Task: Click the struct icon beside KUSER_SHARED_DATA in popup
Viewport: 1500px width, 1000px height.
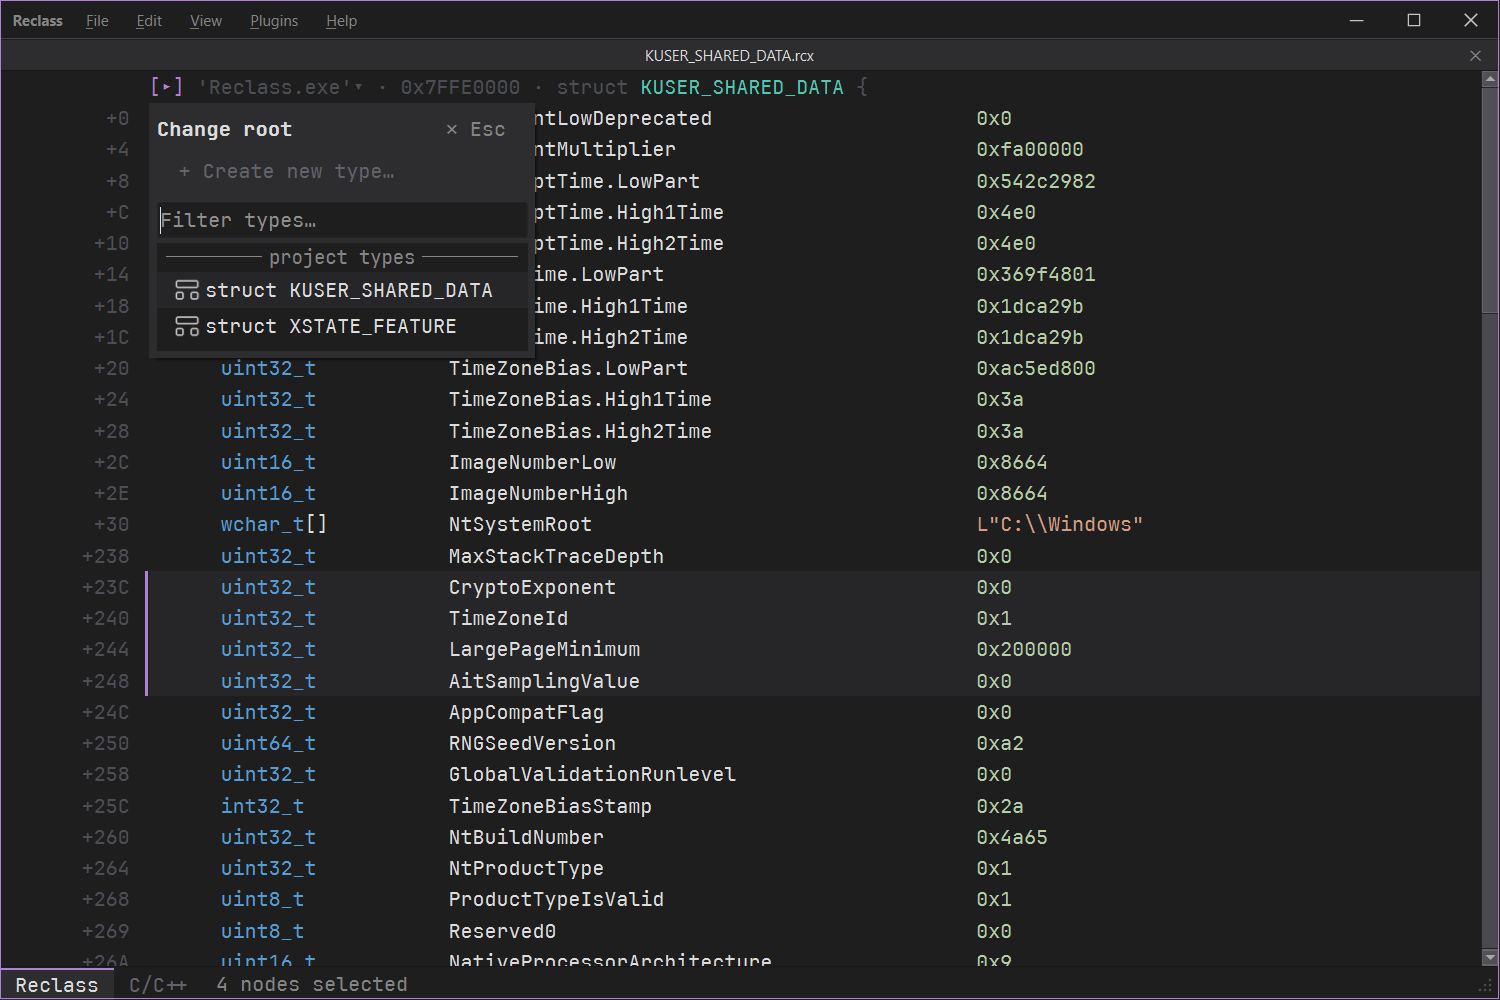Action: (187, 290)
